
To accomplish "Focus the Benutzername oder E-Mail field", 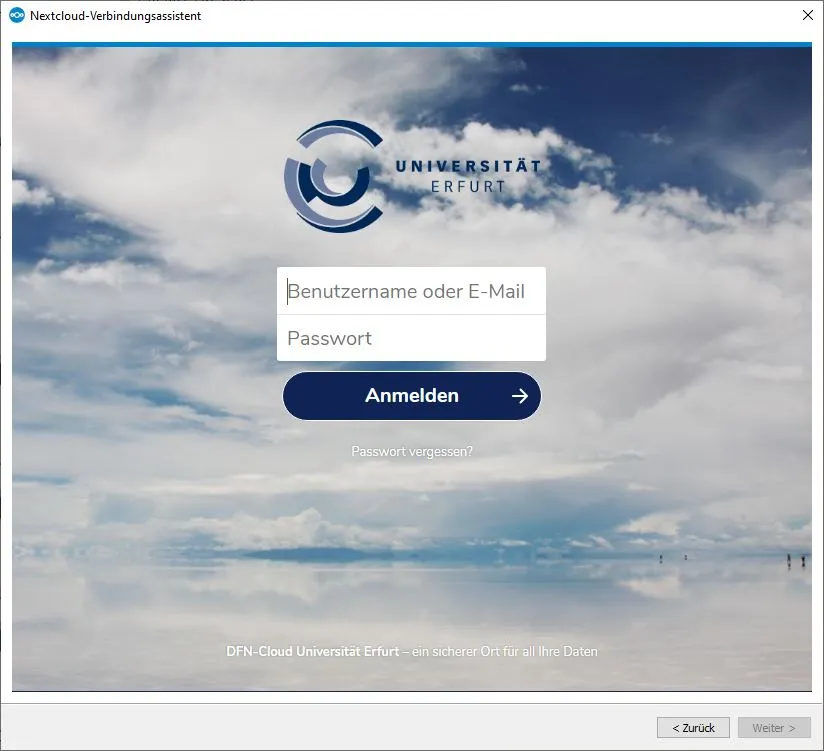I will 411,292.
